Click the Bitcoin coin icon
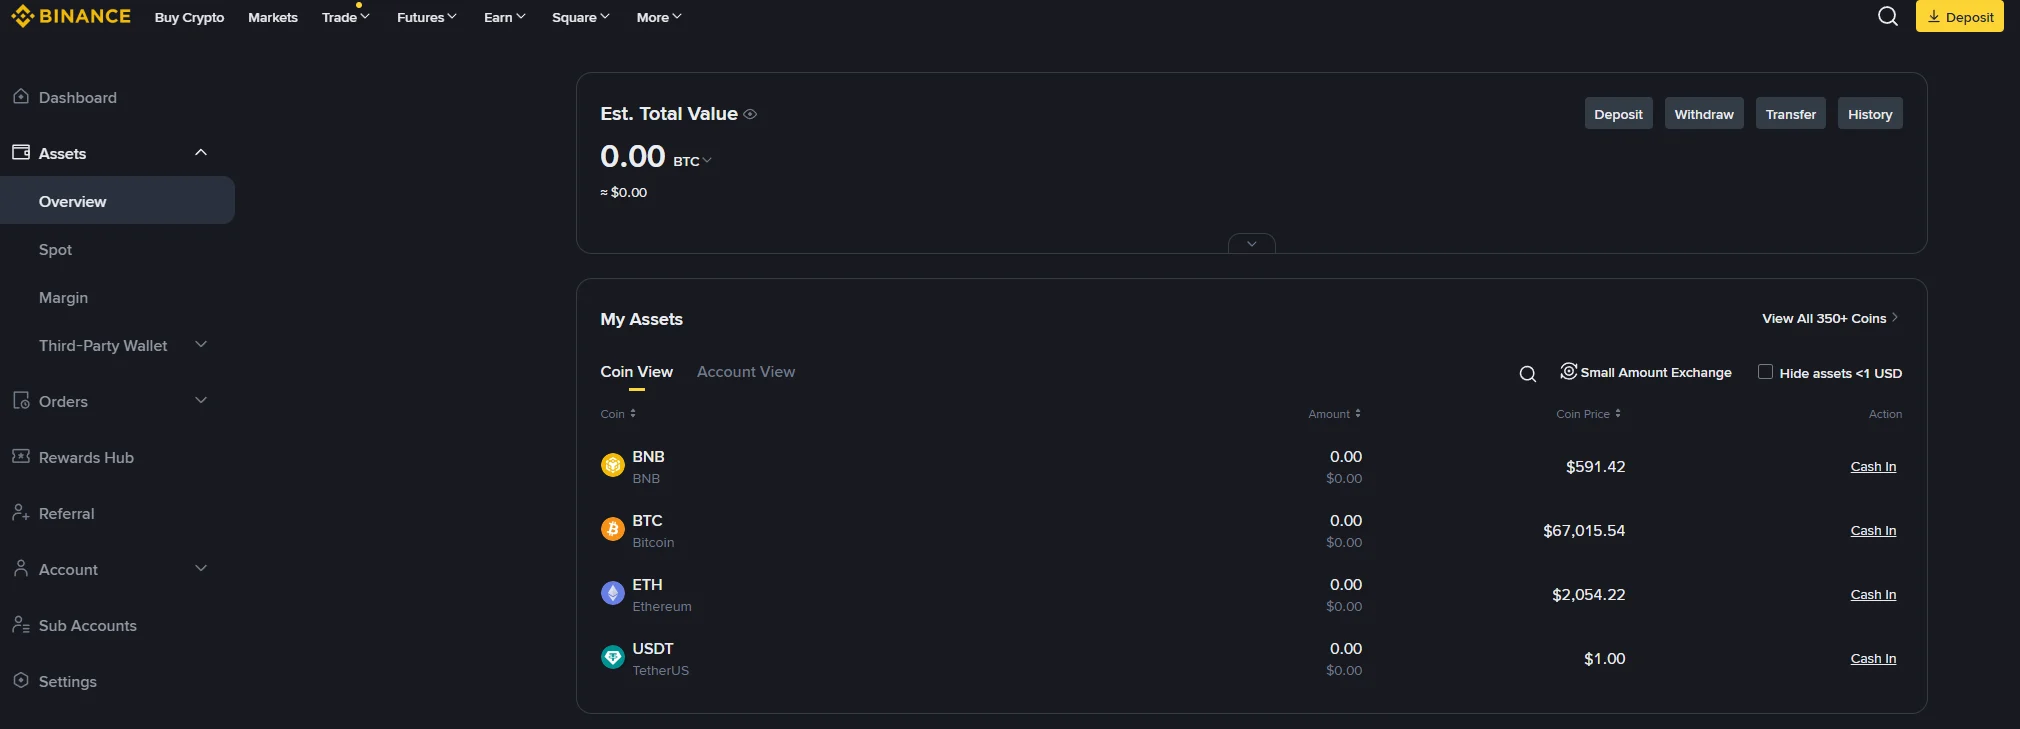Viewport: 2020px width, 729px height. point(612,530)
